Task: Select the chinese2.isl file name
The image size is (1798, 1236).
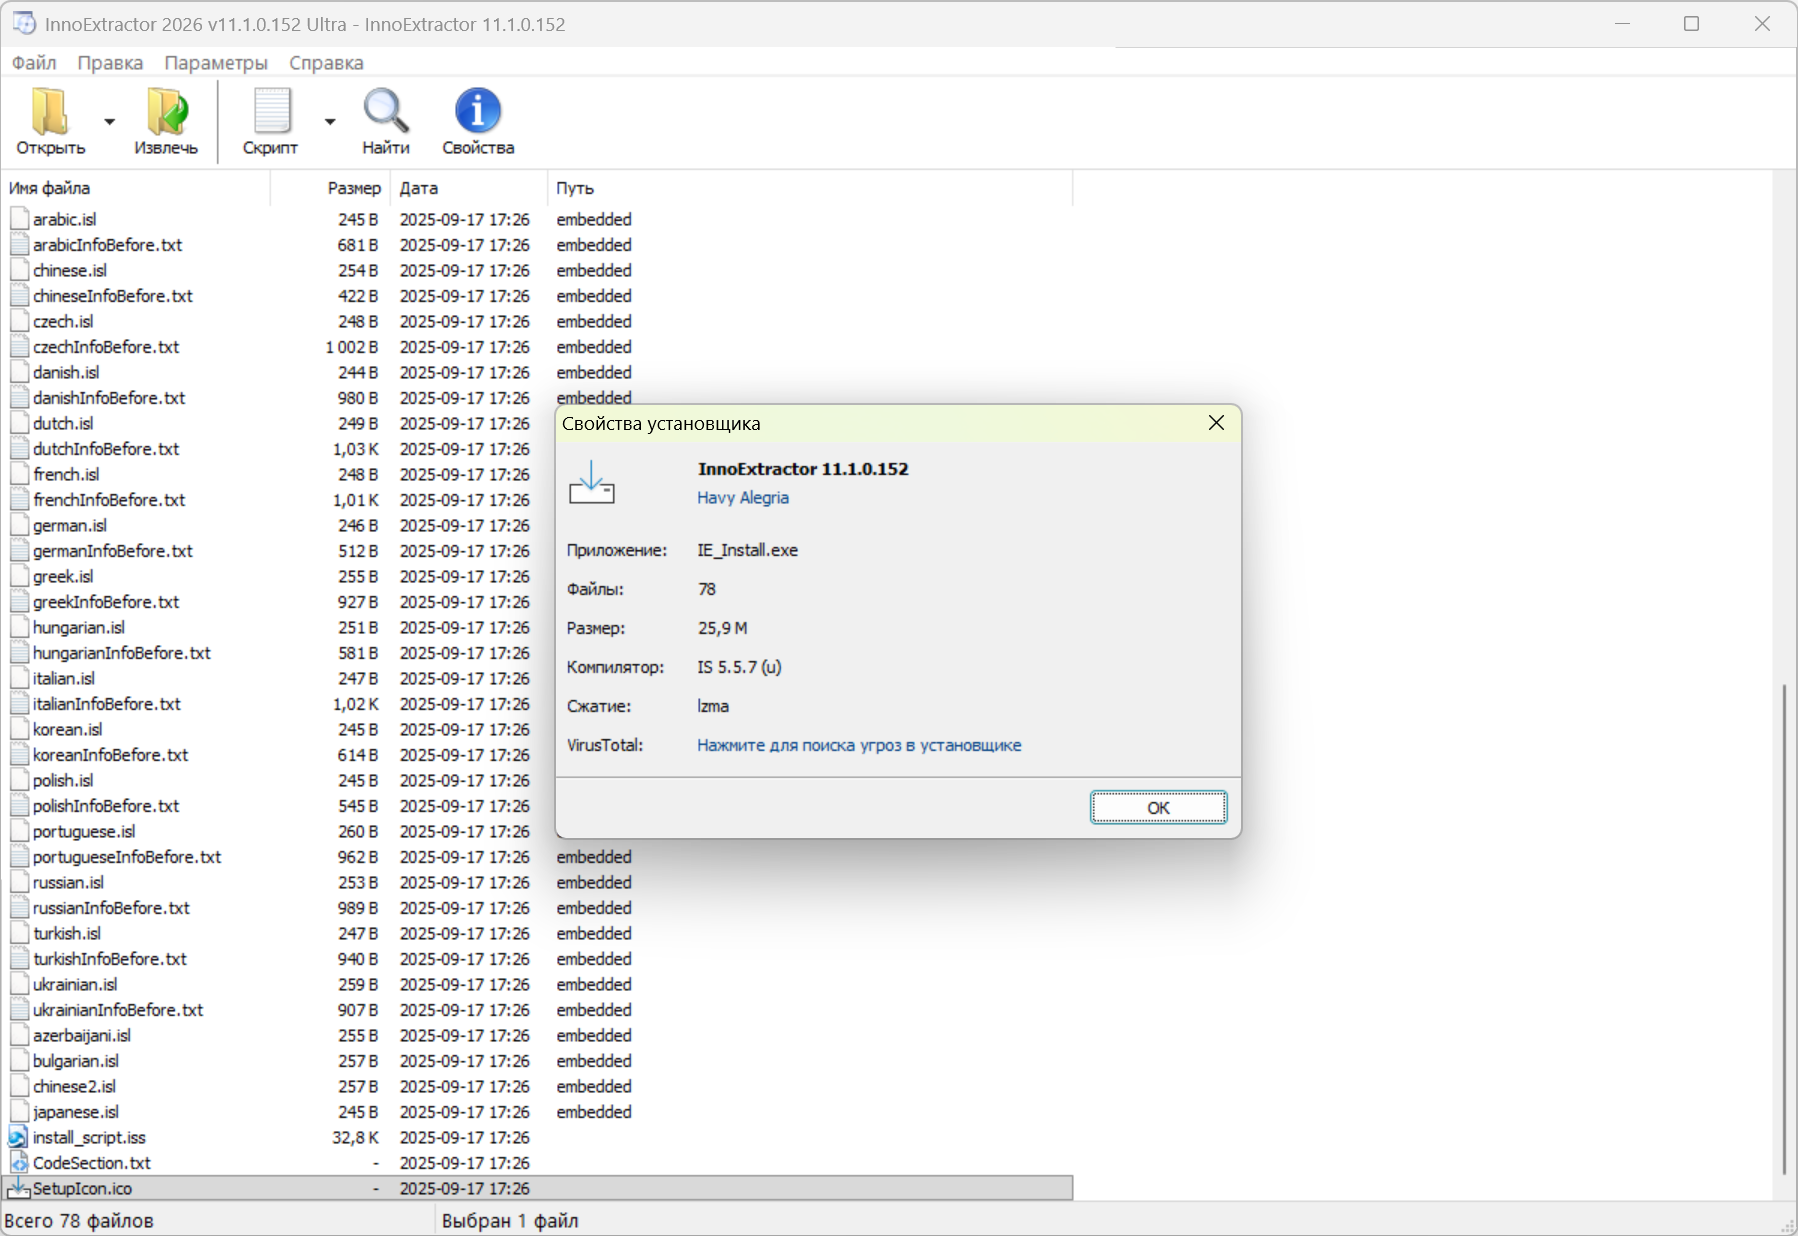Action: point(74,1086)
